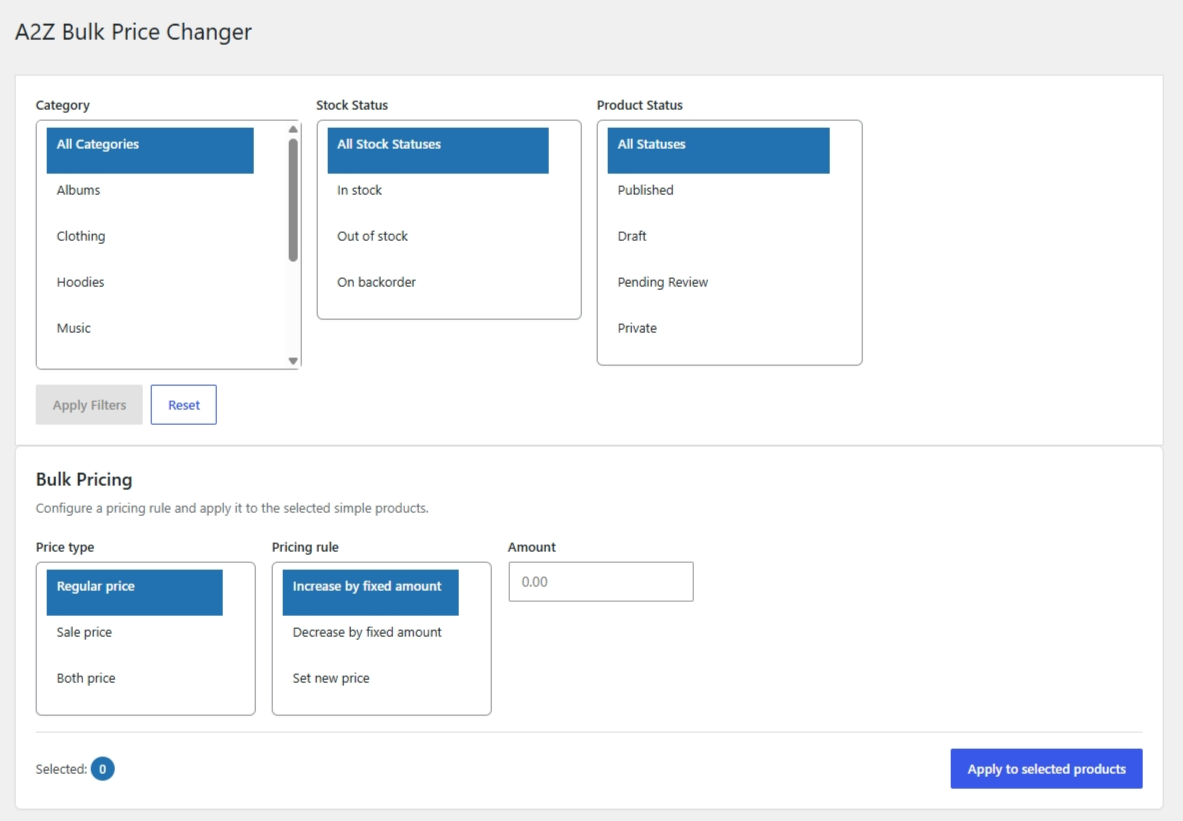Image resolution: width=1183 pixels, height=821 pixels.
Task: Click the Price type label
Action: (65, 547)
